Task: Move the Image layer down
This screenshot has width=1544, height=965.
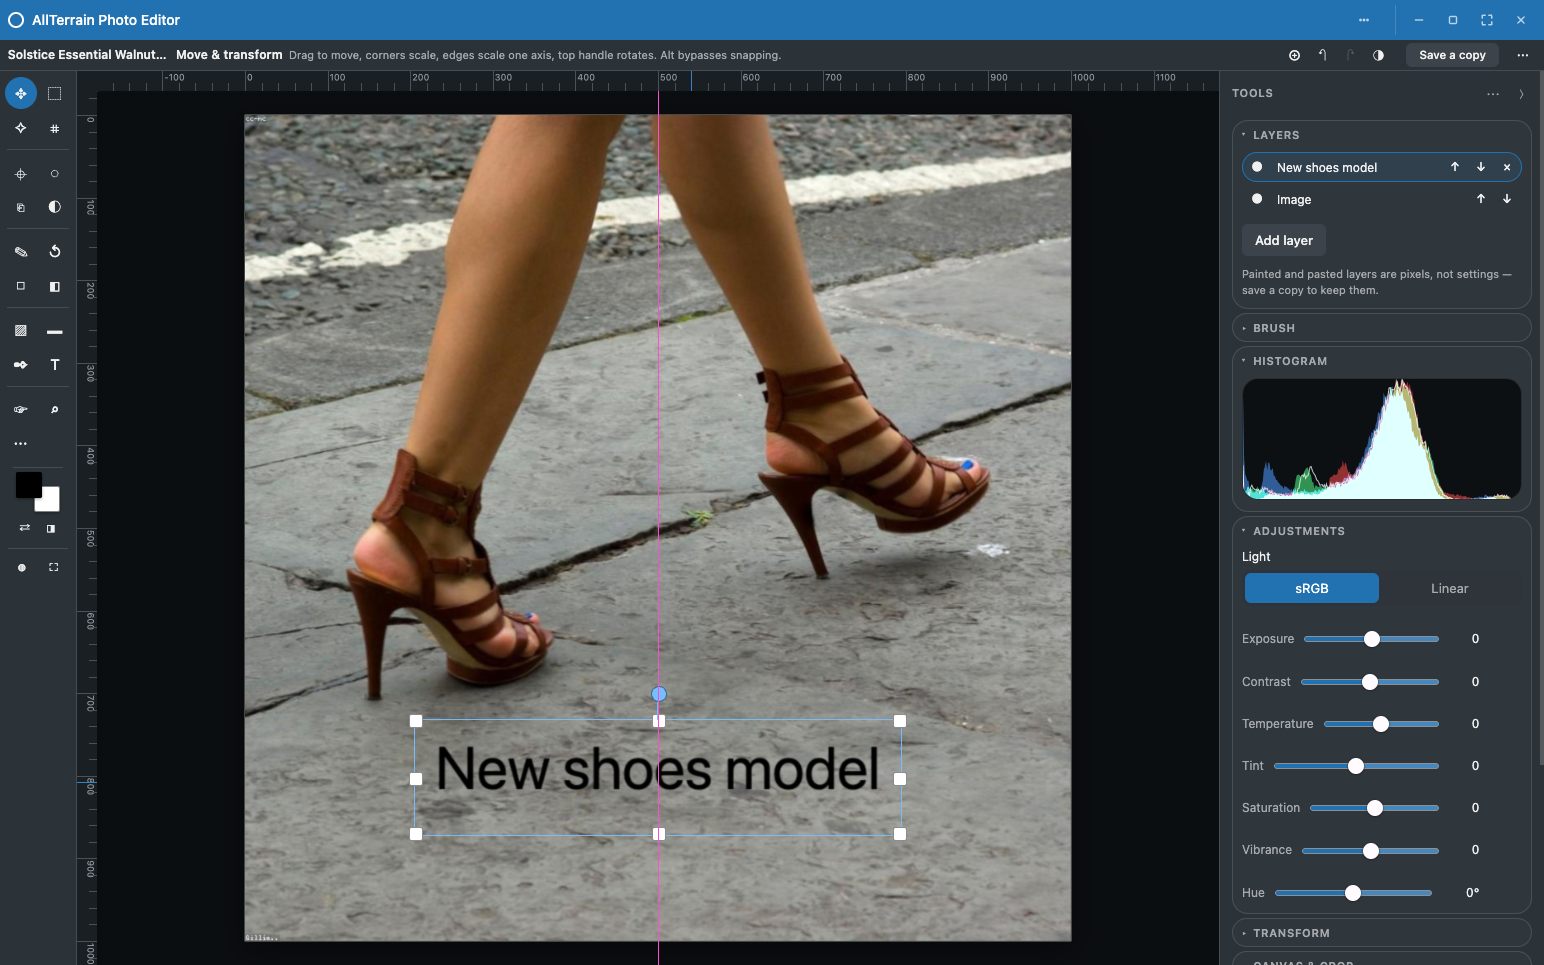Action: (x=1507, y=199)
